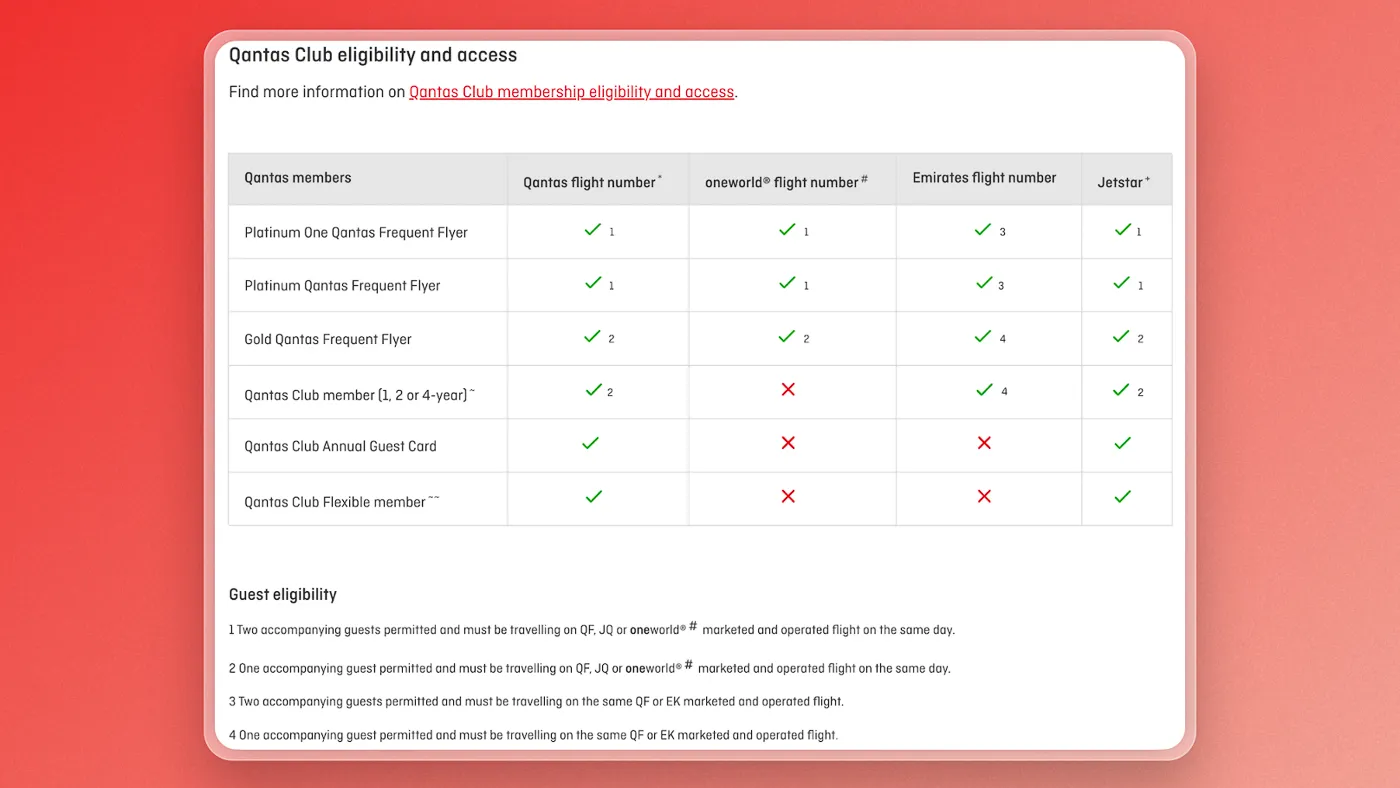Click the Qantas Club Flexible member row label
1400x788 pixels.
[x=342, y=501]
